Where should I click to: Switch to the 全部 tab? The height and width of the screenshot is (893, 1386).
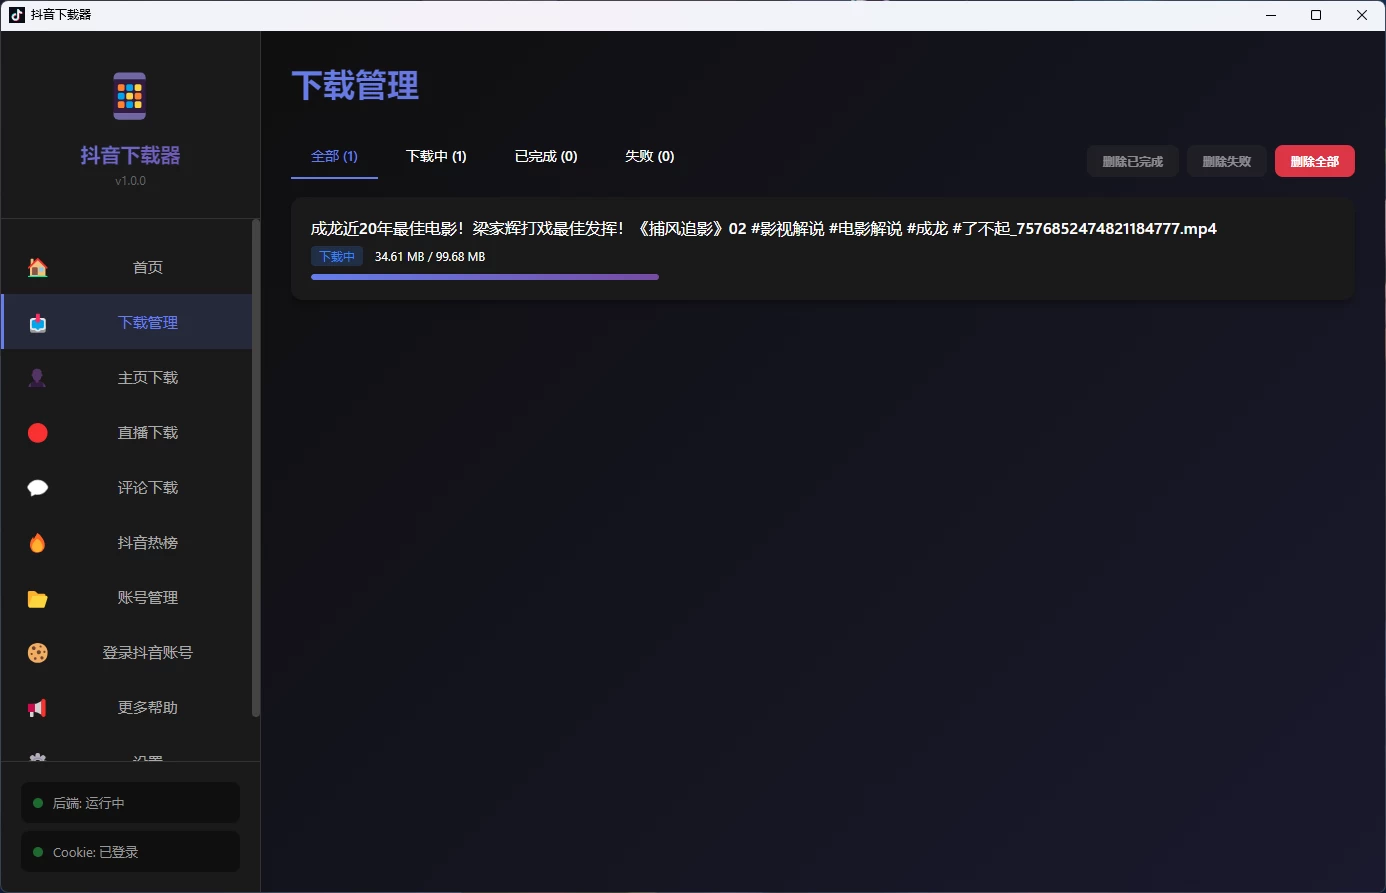334,156
